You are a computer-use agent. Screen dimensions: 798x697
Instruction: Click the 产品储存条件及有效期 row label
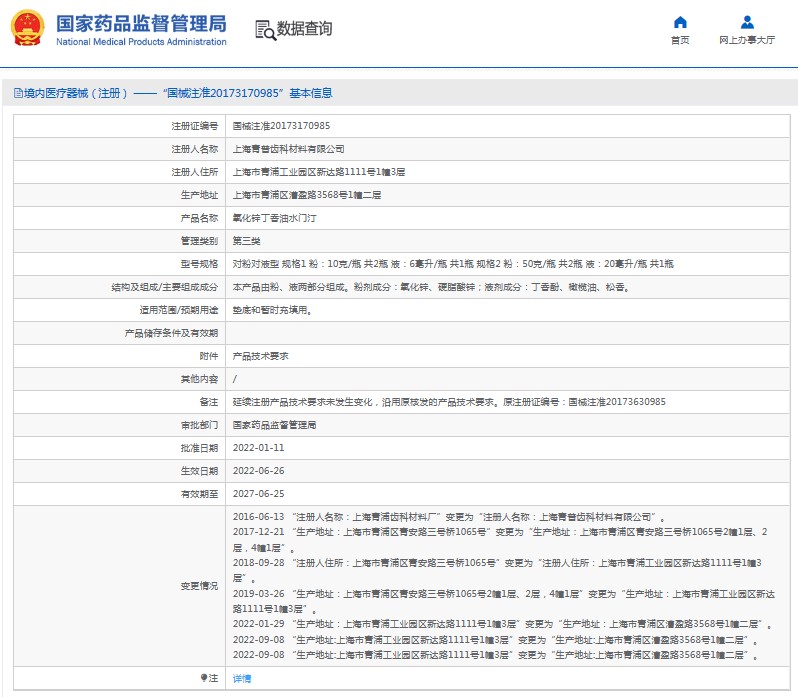171,333
